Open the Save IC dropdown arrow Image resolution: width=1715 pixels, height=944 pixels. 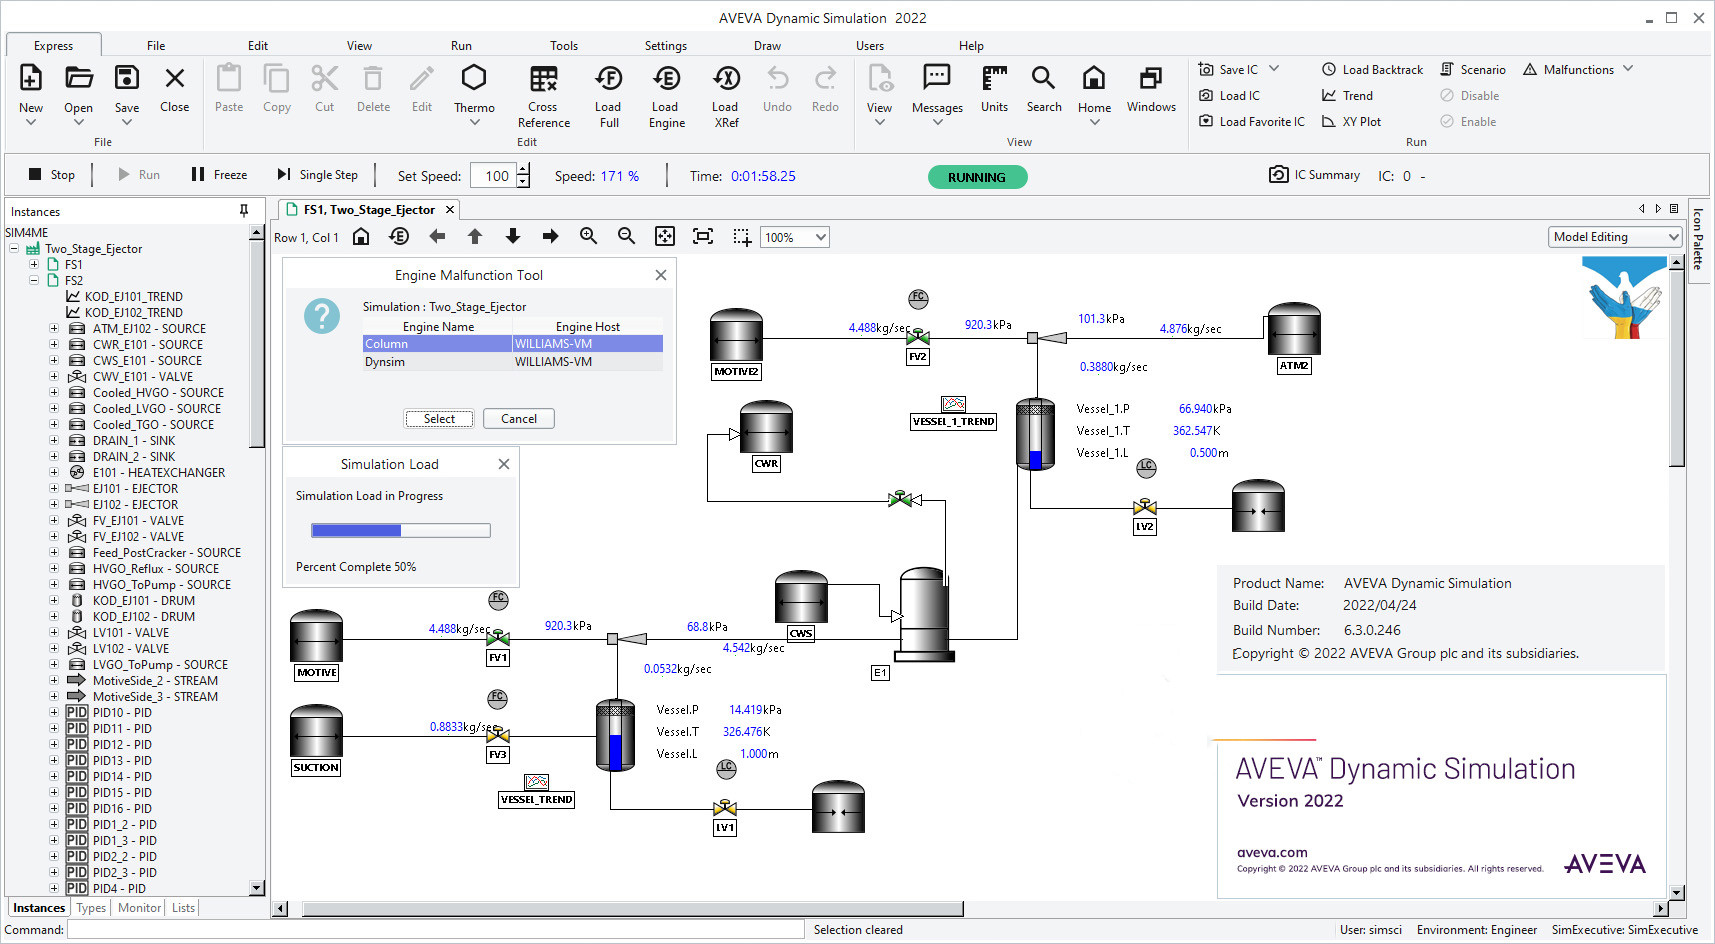(1274, 69)
